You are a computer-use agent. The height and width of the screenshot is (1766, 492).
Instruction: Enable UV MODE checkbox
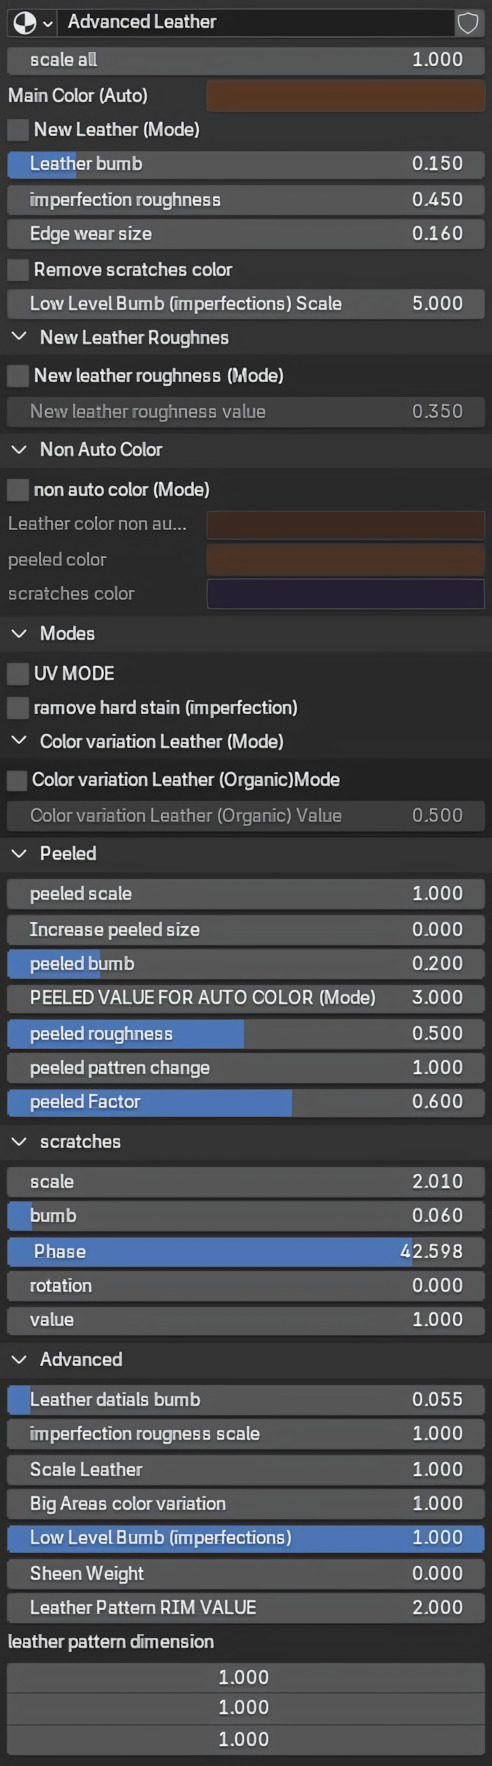18,674
